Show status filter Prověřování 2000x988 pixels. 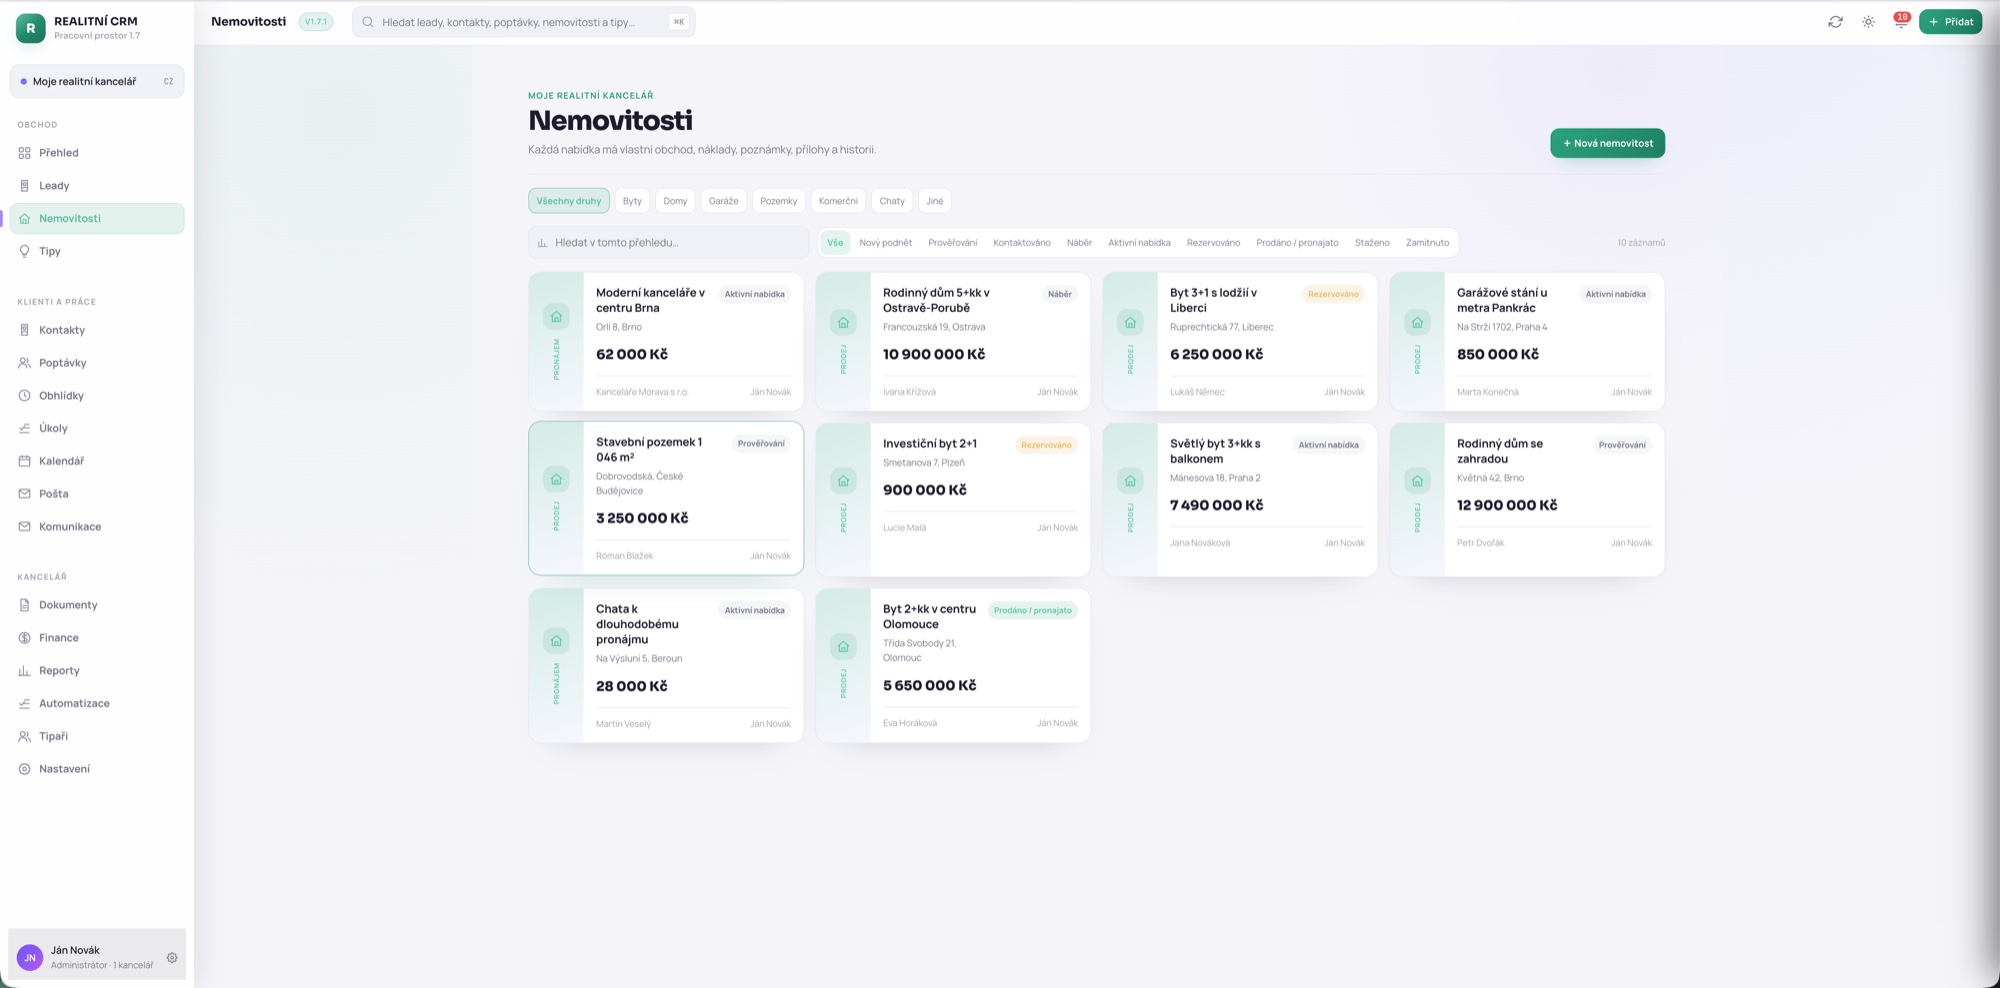point(952,243)
